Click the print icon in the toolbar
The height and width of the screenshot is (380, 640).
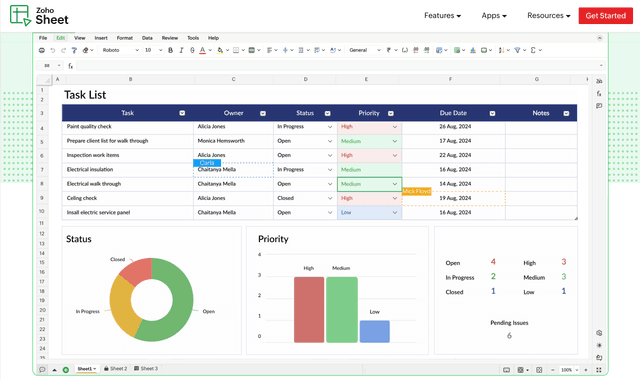(x=42, y=50)
